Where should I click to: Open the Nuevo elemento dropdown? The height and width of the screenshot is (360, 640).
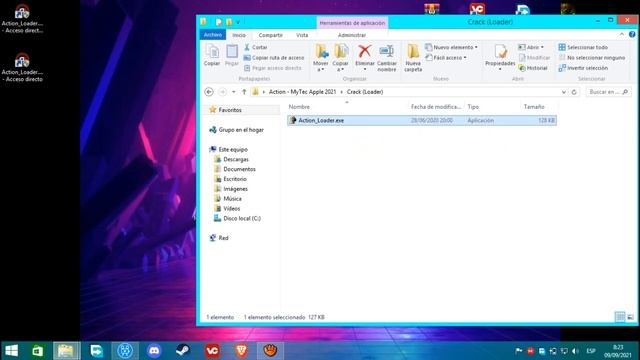click(x=451, y=47)
